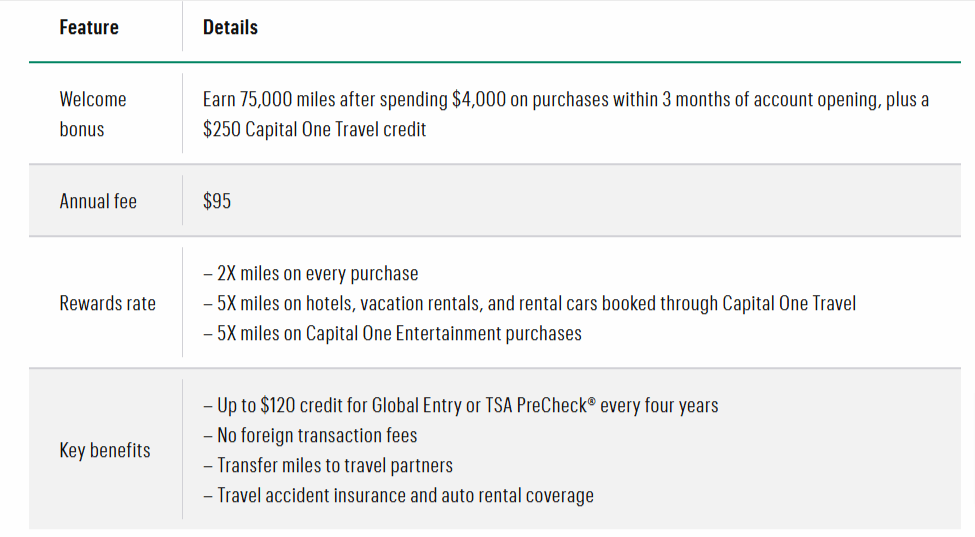Click 'Transfer miles to travel partners' line
This screenshot has height=537, width=975.
click(335, 465)
